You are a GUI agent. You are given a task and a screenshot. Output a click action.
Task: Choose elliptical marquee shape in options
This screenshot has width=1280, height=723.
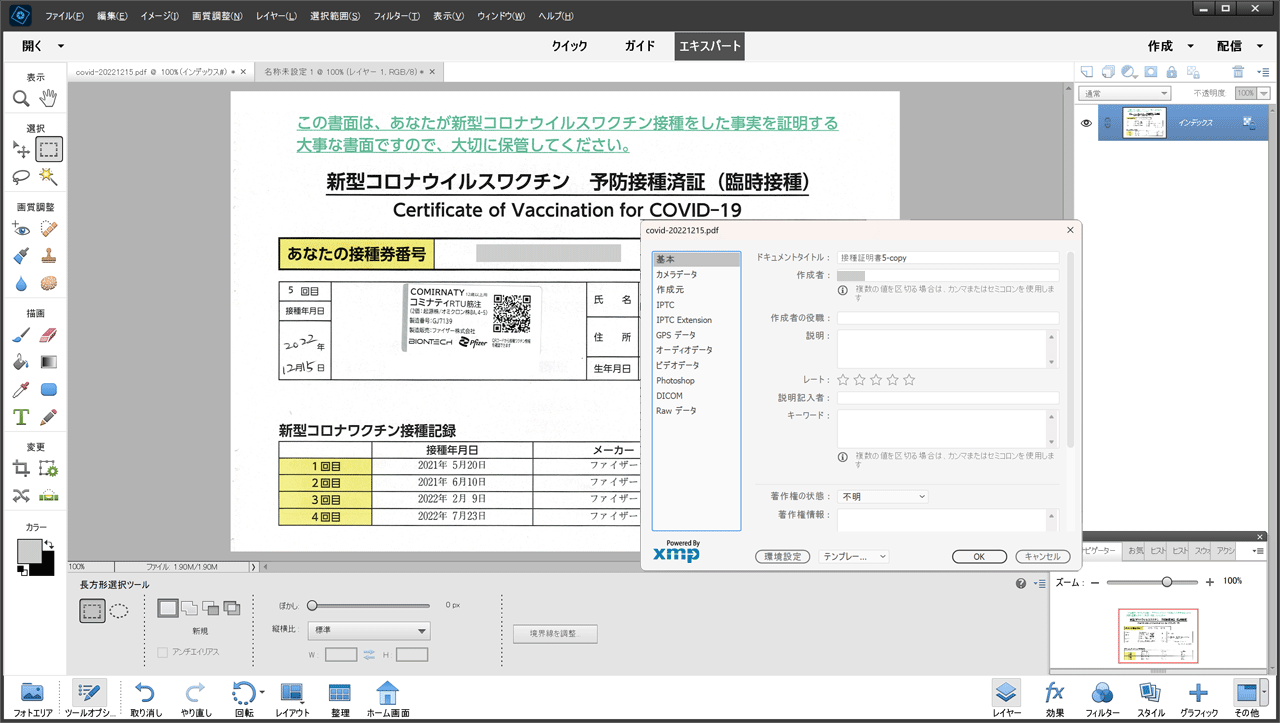coord(119,610)
